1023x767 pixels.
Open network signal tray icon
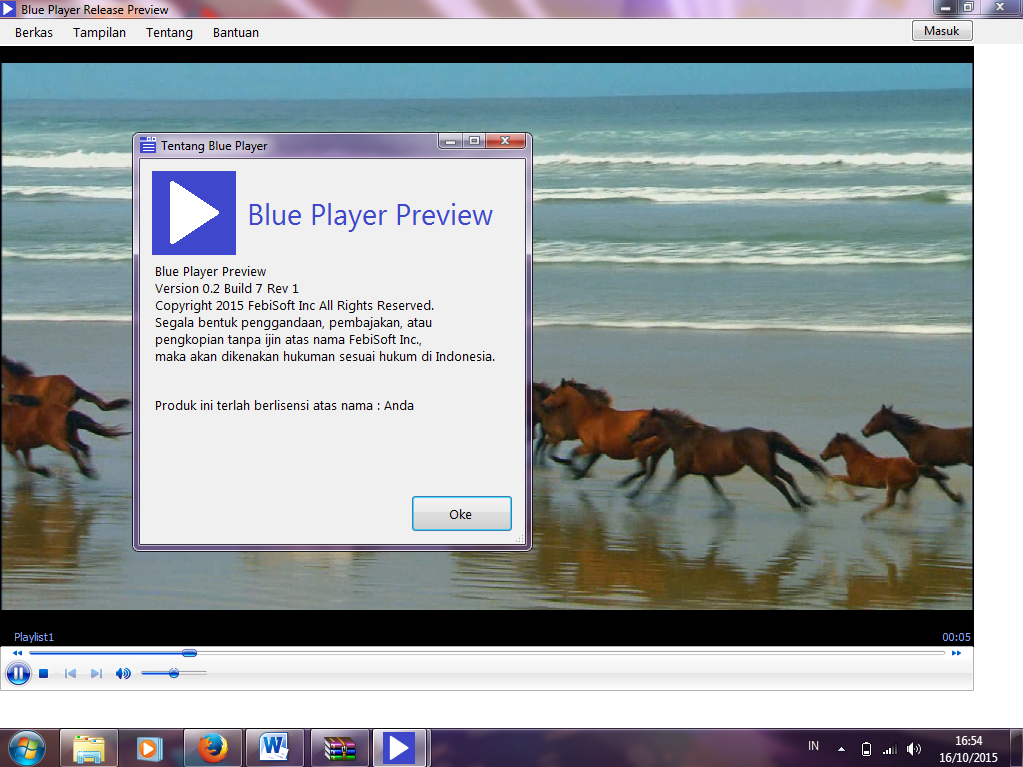click(890, 749)
